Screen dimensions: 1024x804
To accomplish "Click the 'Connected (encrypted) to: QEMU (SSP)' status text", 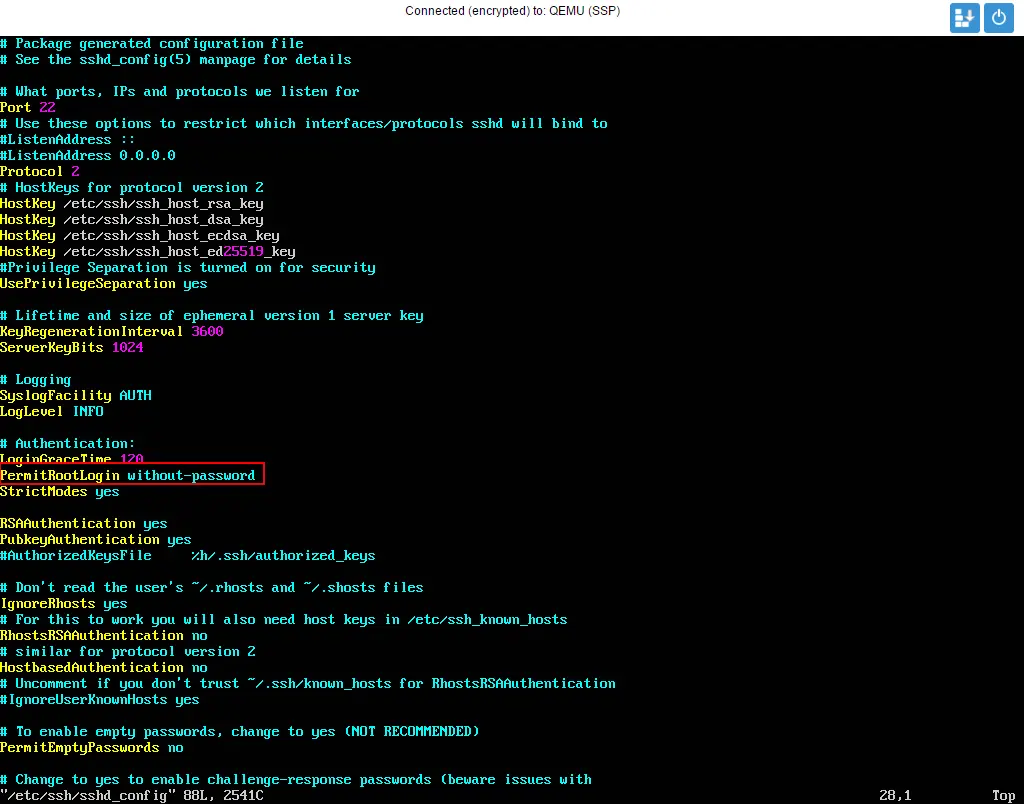I will tap(513, 11).
